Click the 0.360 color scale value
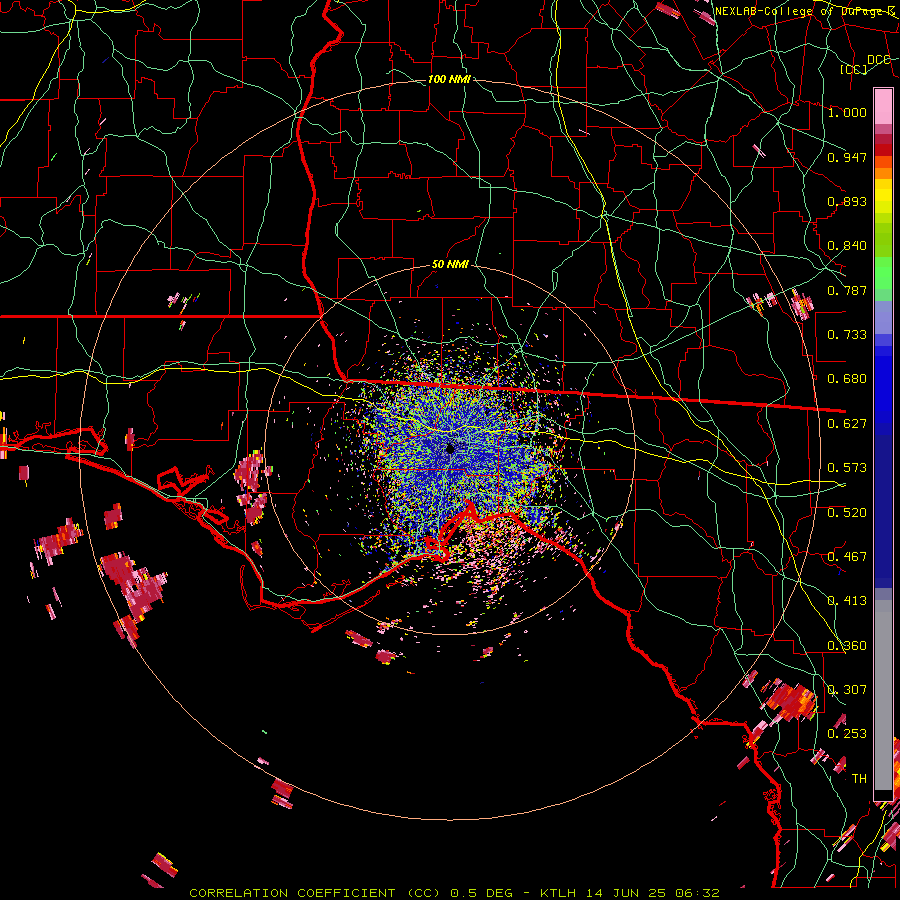This screenshot has width=900, height=900. (x=847, y=646)
